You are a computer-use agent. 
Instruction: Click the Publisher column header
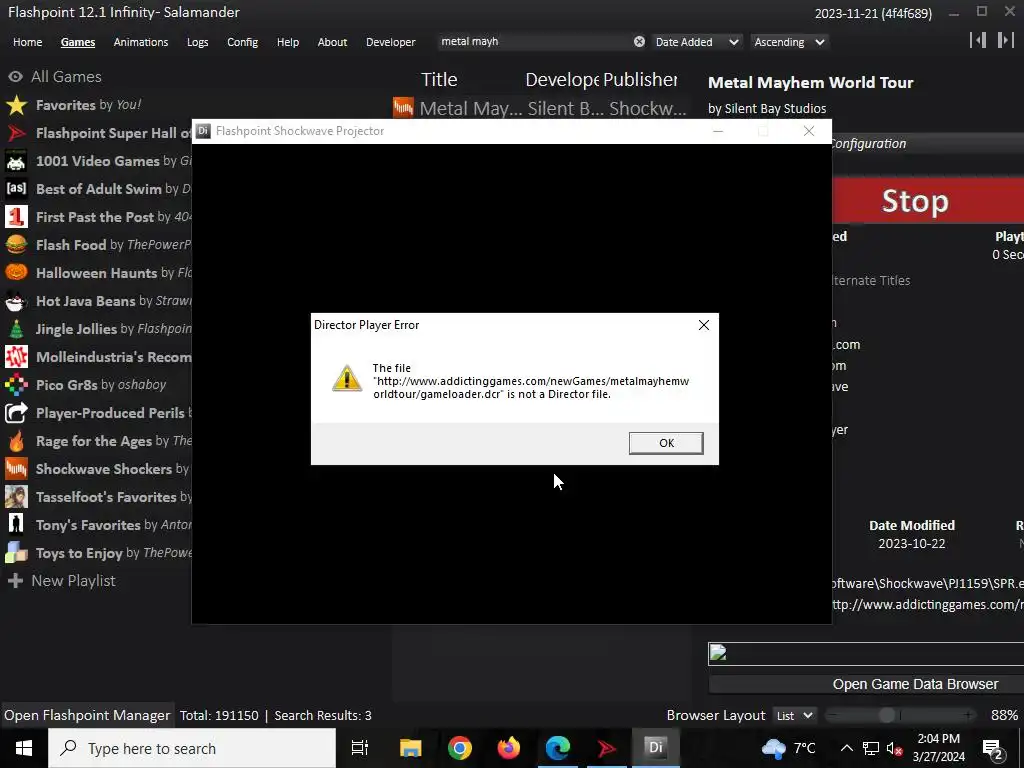[x=640, y=80]
